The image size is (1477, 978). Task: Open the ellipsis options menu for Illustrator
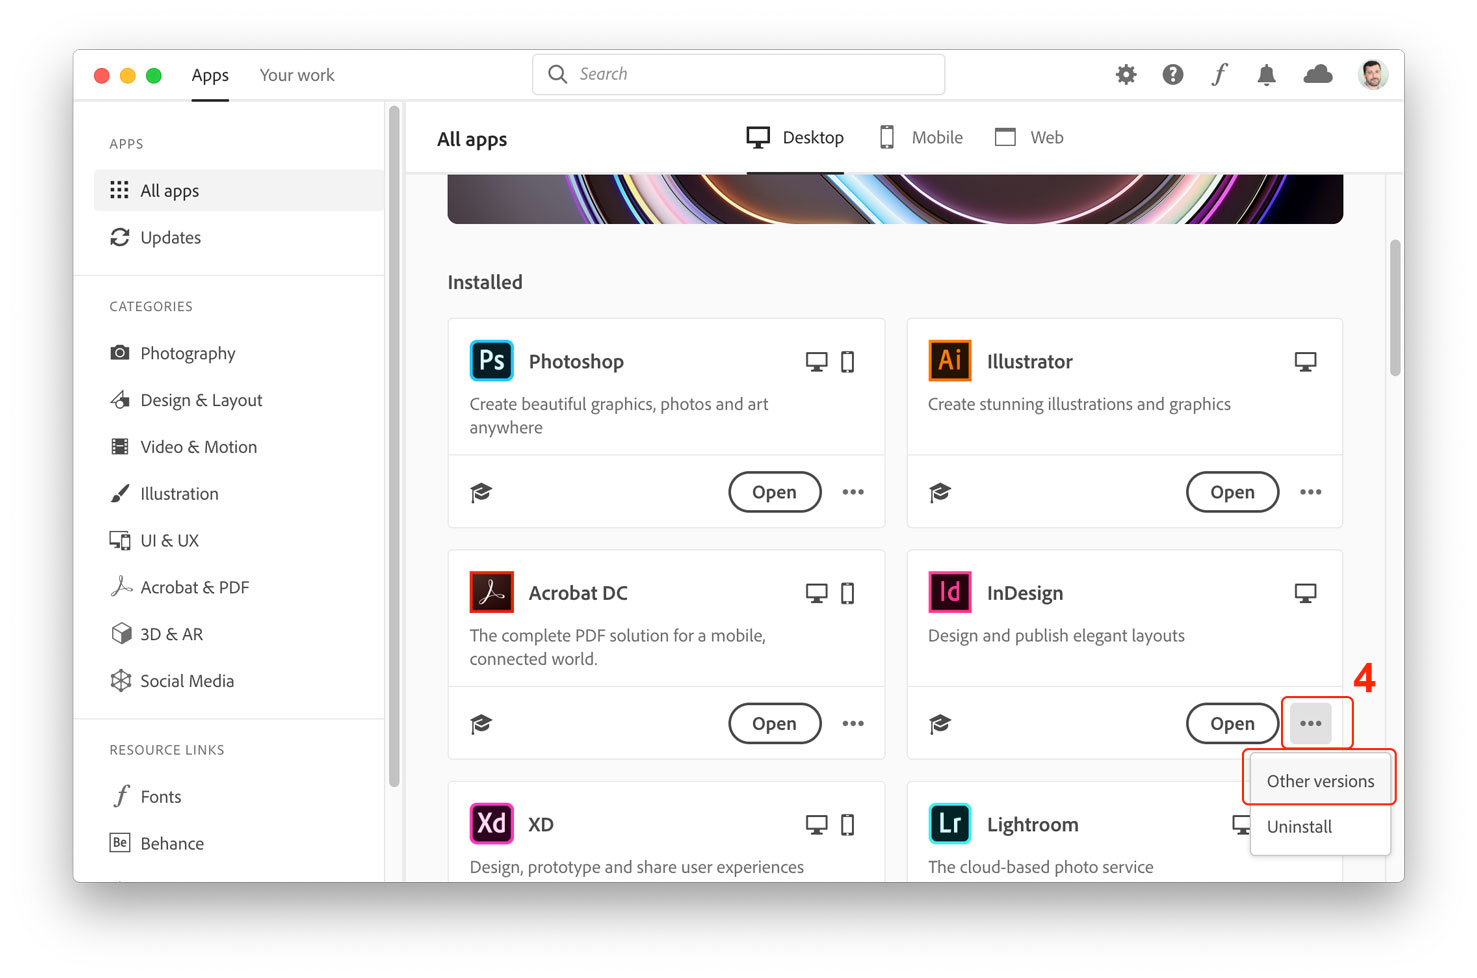coord(1311,492)
